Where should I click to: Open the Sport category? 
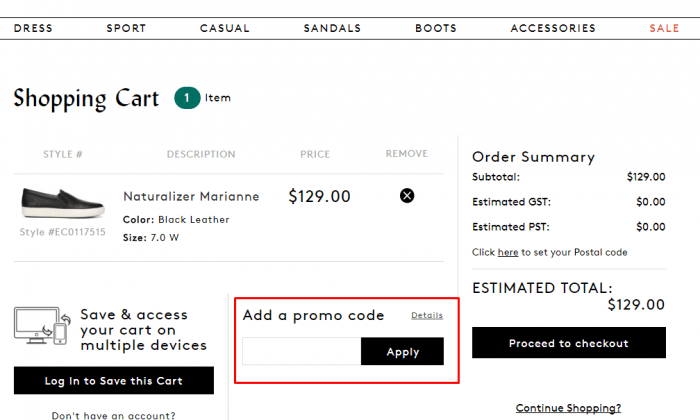[x=126, y=28]
